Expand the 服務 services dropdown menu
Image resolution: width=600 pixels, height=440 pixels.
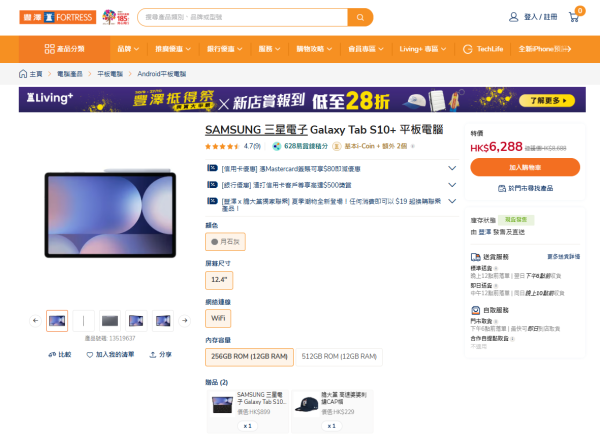click(x=269, y=49)
